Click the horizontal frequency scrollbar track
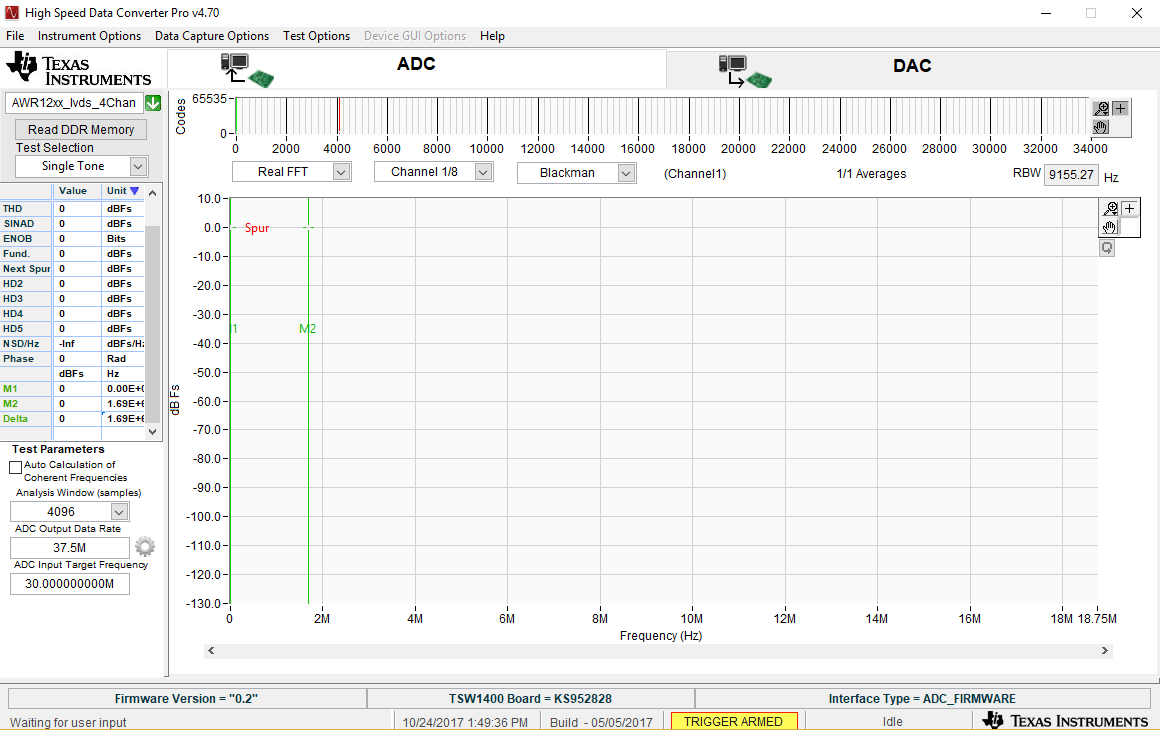Image resolution: width=1160 pixels, height=730 pixels. pyautogui.click(x=658, y=650)
